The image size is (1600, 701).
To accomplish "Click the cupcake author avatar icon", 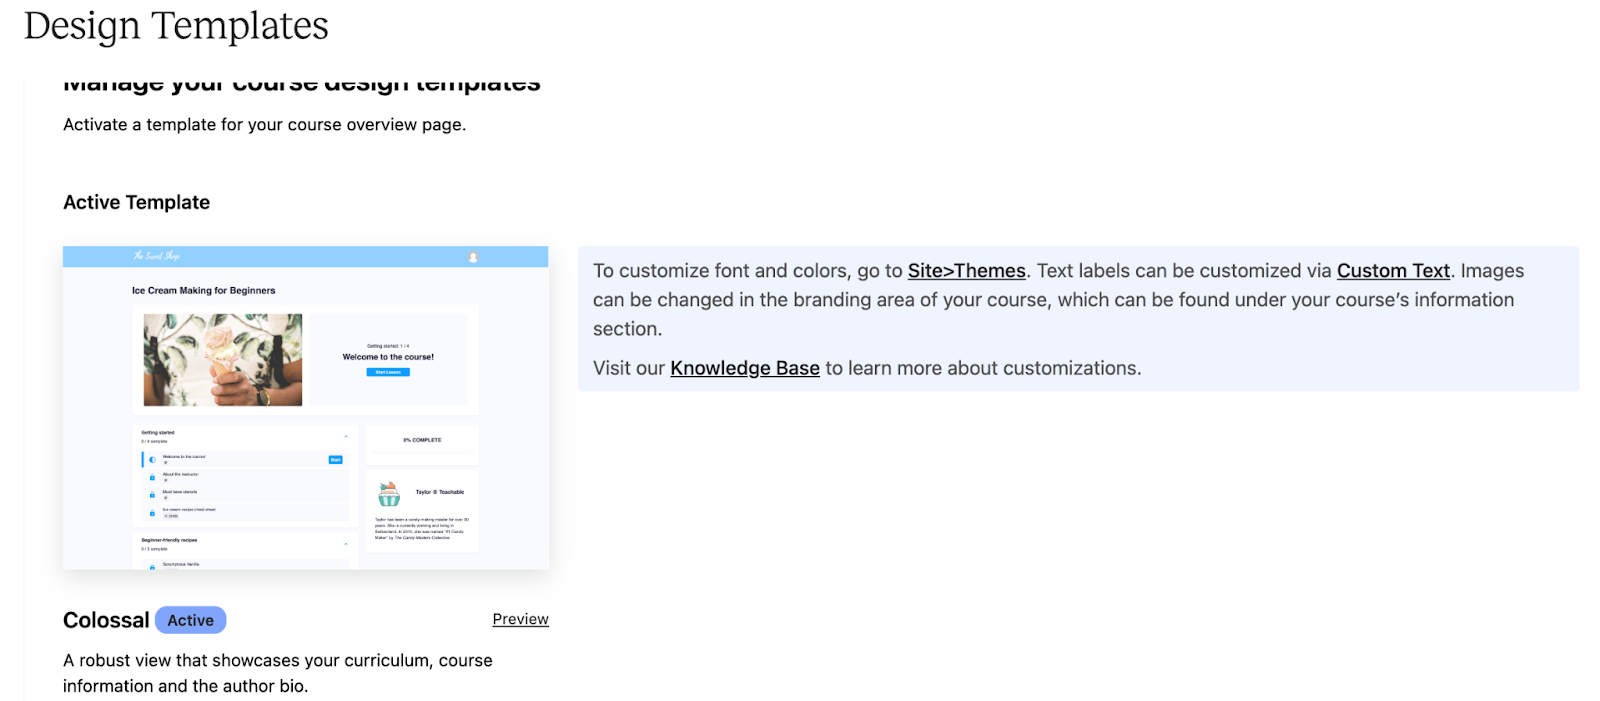I will [389, 494].
